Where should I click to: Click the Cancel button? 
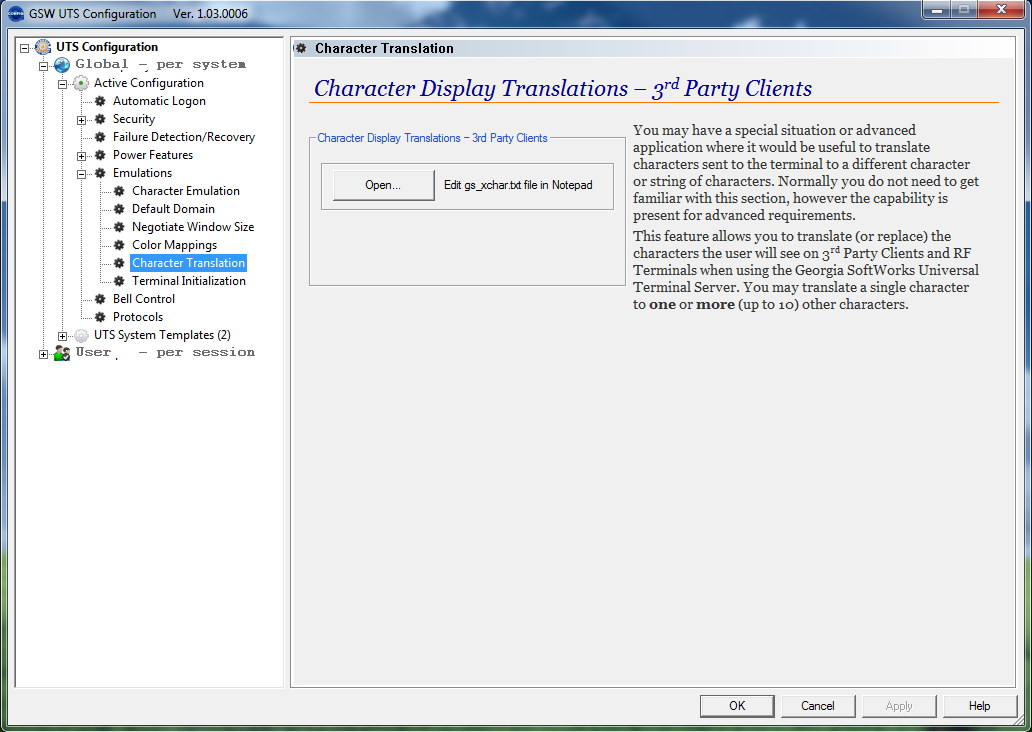[x=817, y=706]
